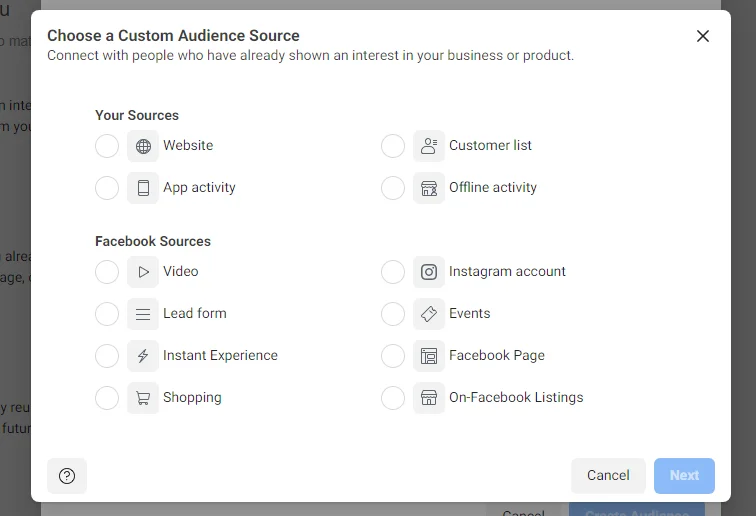Click the Lead form lines icon
This screenshot has width=756, height=516.
pos(143,314)
